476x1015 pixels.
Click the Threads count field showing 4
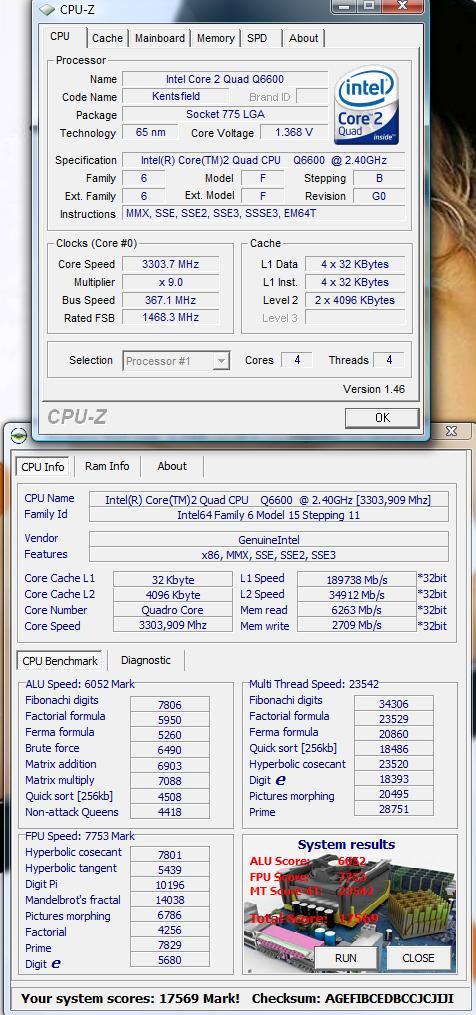[389, 361]
